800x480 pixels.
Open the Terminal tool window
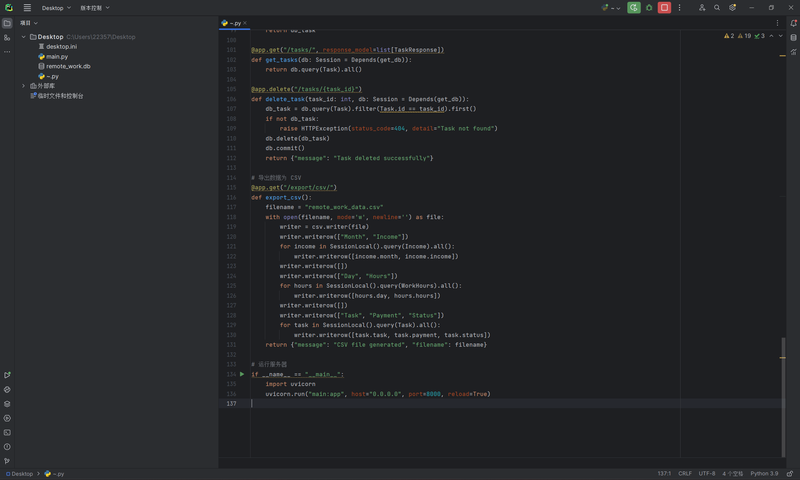click(7, 432)
